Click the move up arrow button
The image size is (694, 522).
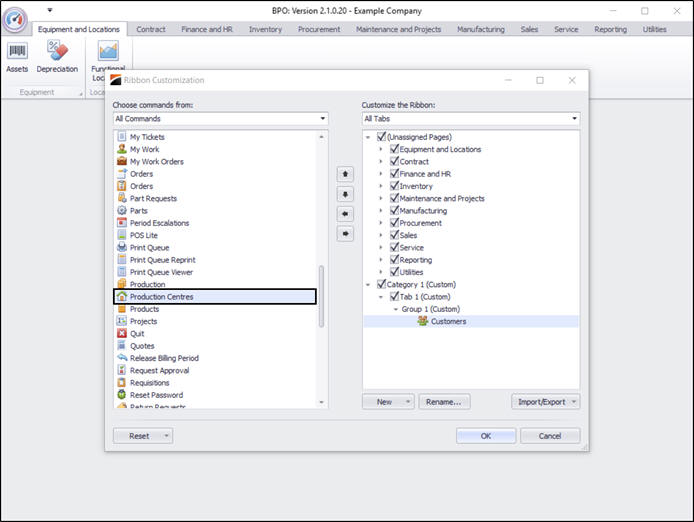click(x=345, y=174)
